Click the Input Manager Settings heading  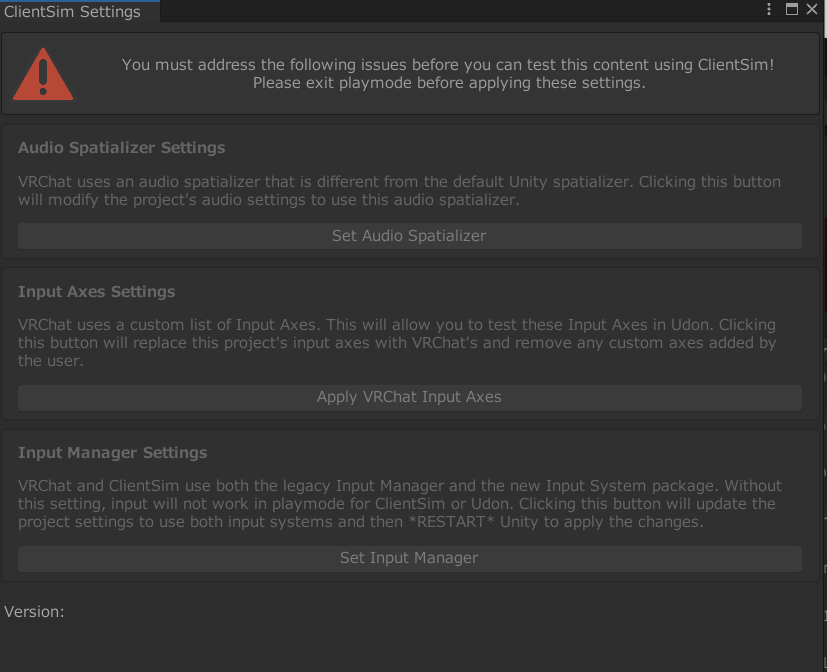pyautogui.click(x=112, y=453)
